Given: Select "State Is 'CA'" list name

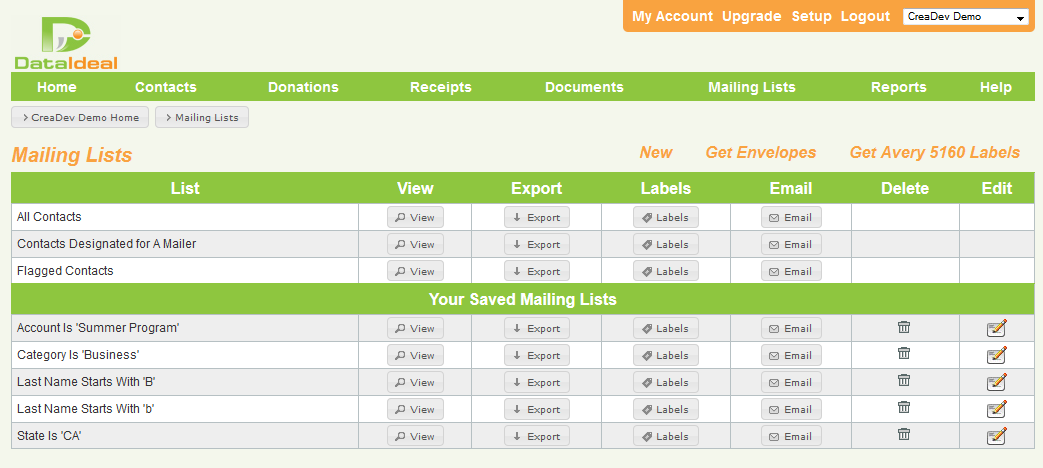Looking at the screenshot, I should click(49, 436).
